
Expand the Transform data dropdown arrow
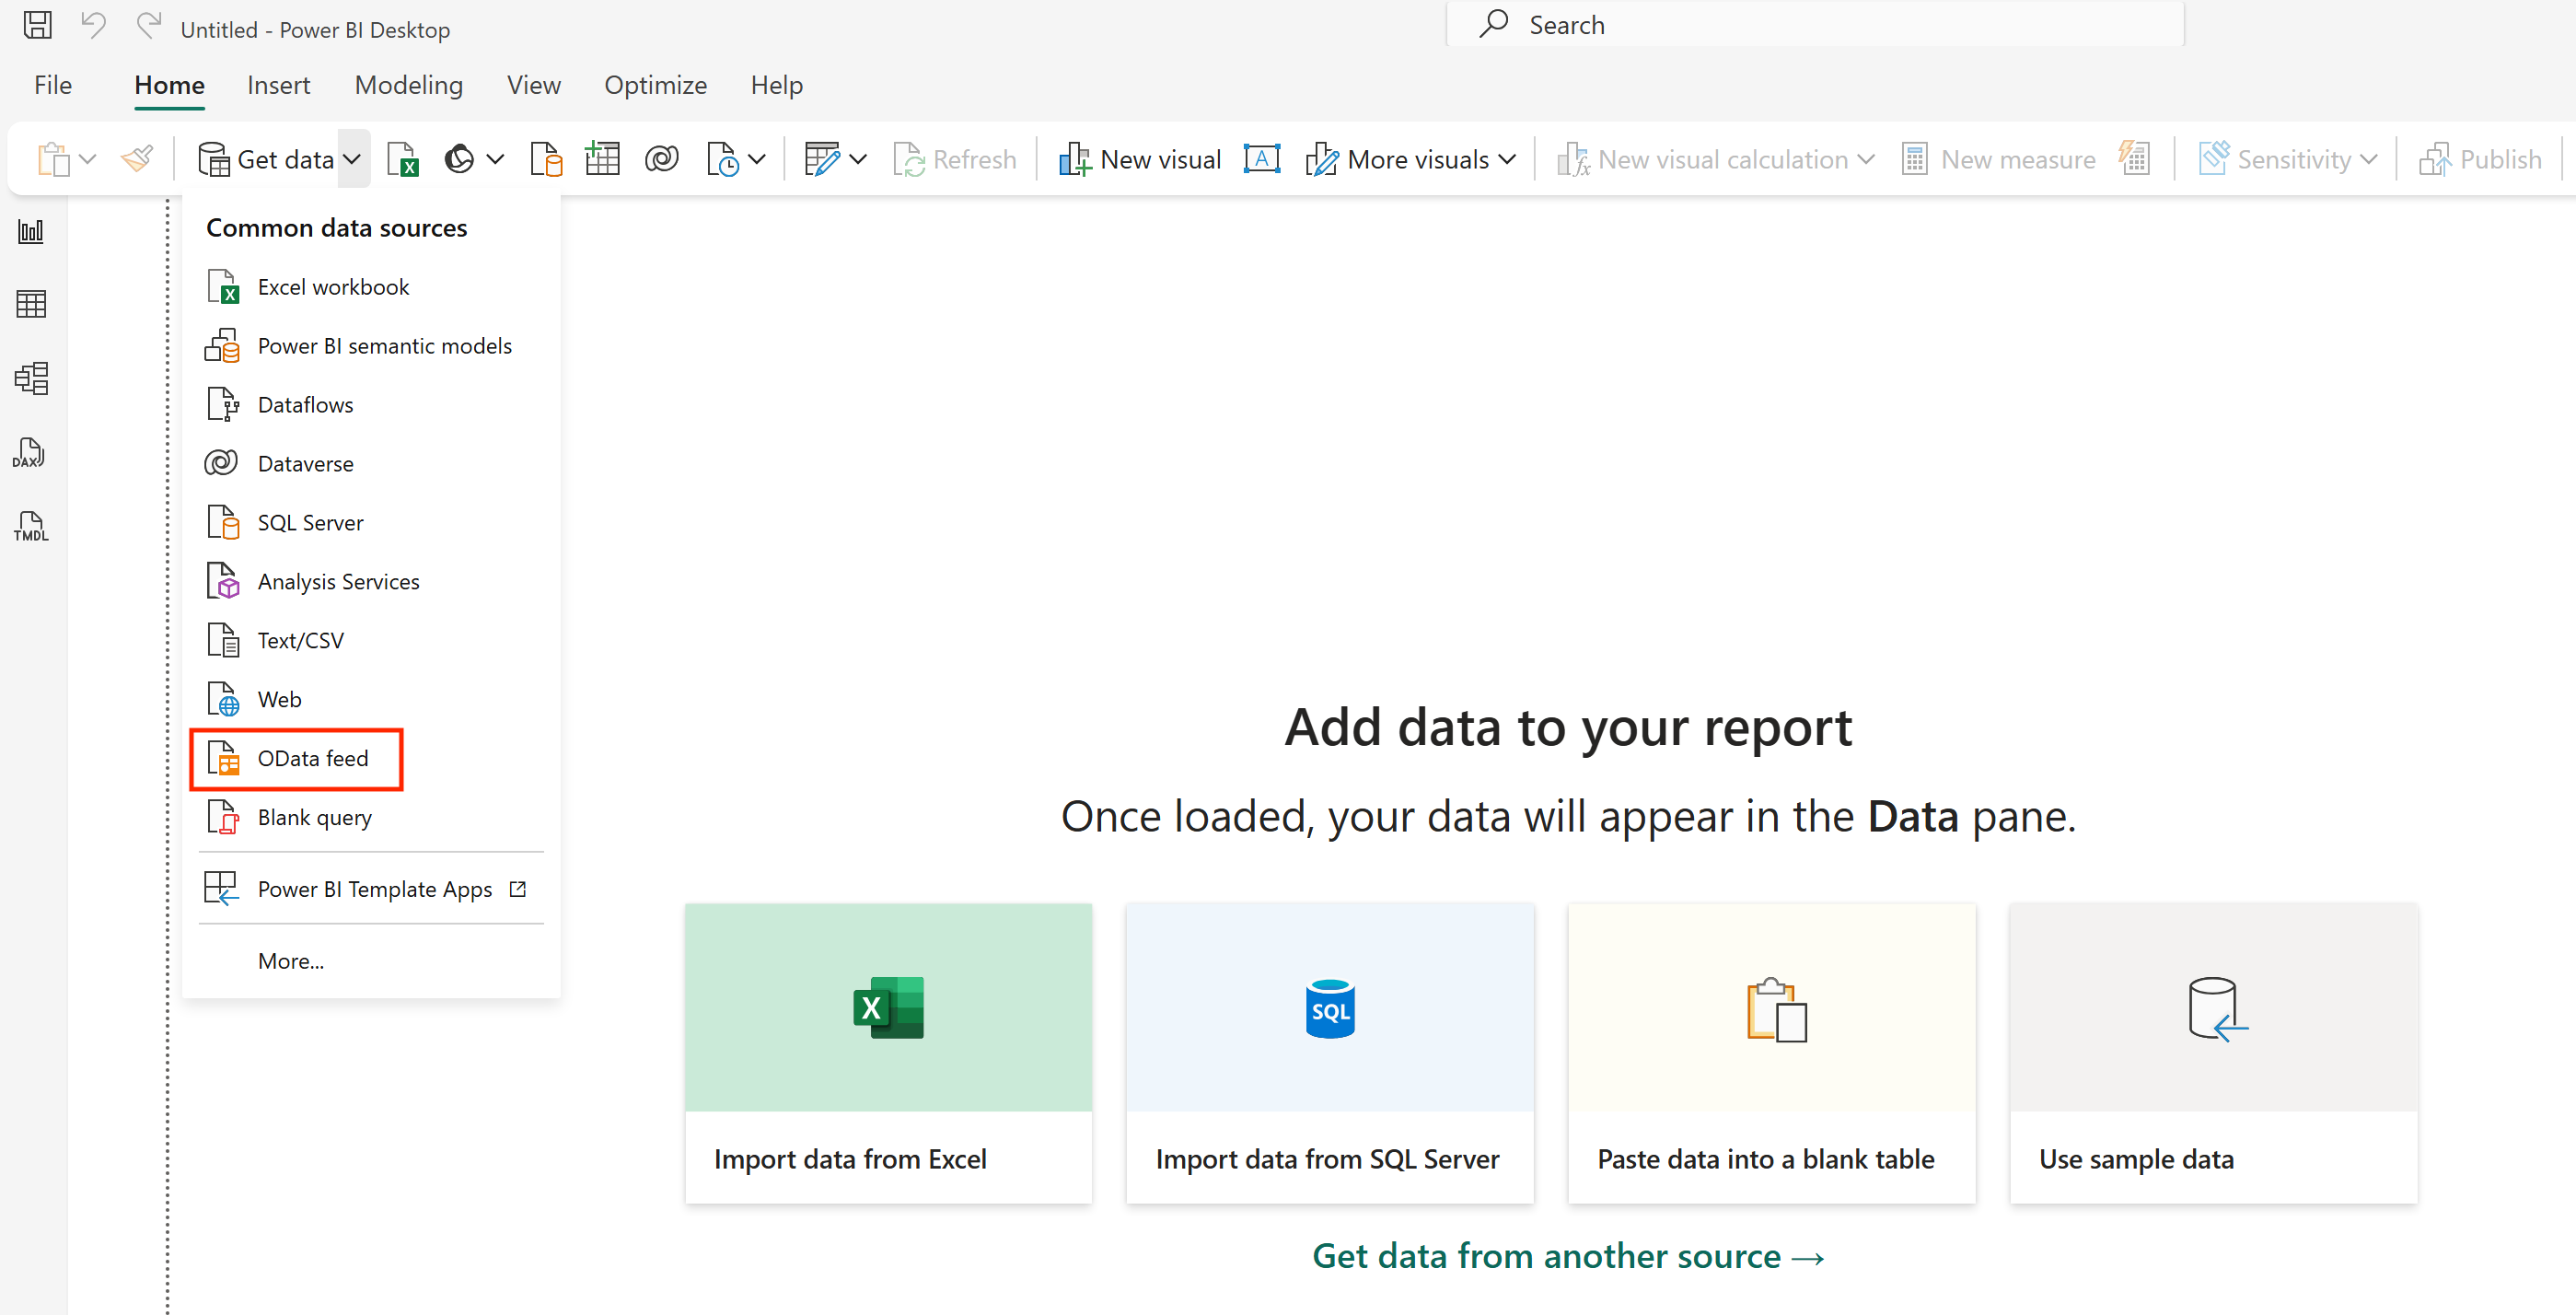[858, 159]
